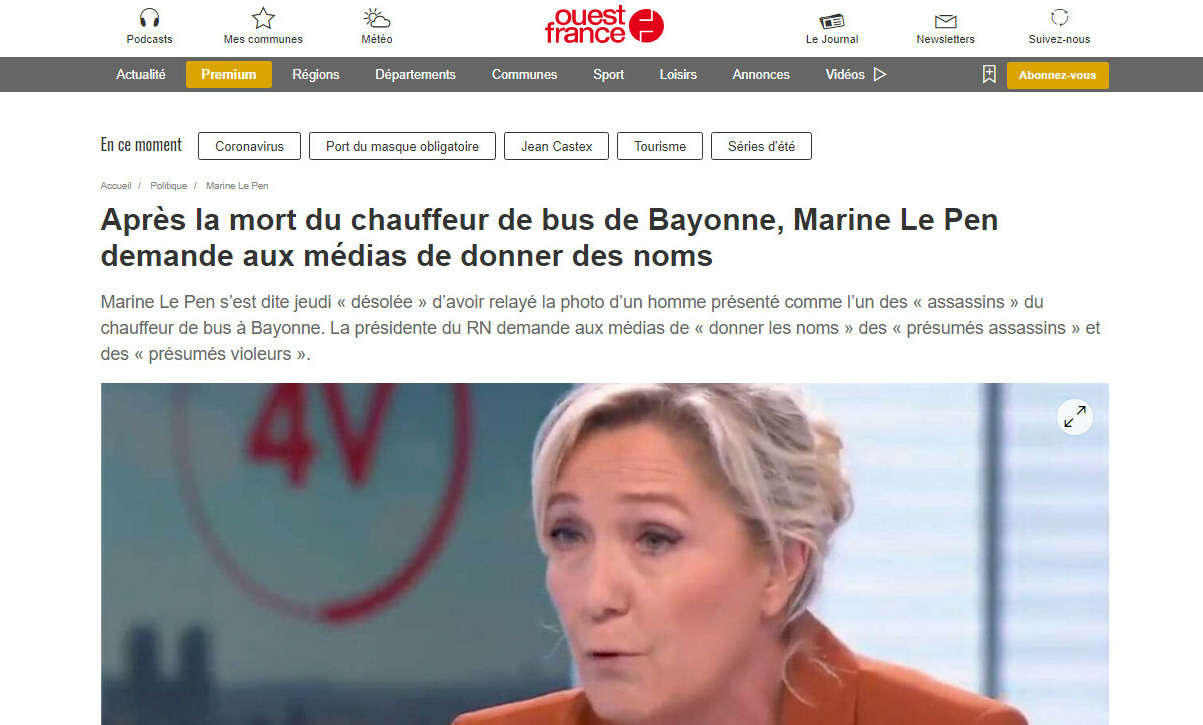Click the Marine Le Pen article photo
Screen dimensions: 1203x725
(604, 554)
